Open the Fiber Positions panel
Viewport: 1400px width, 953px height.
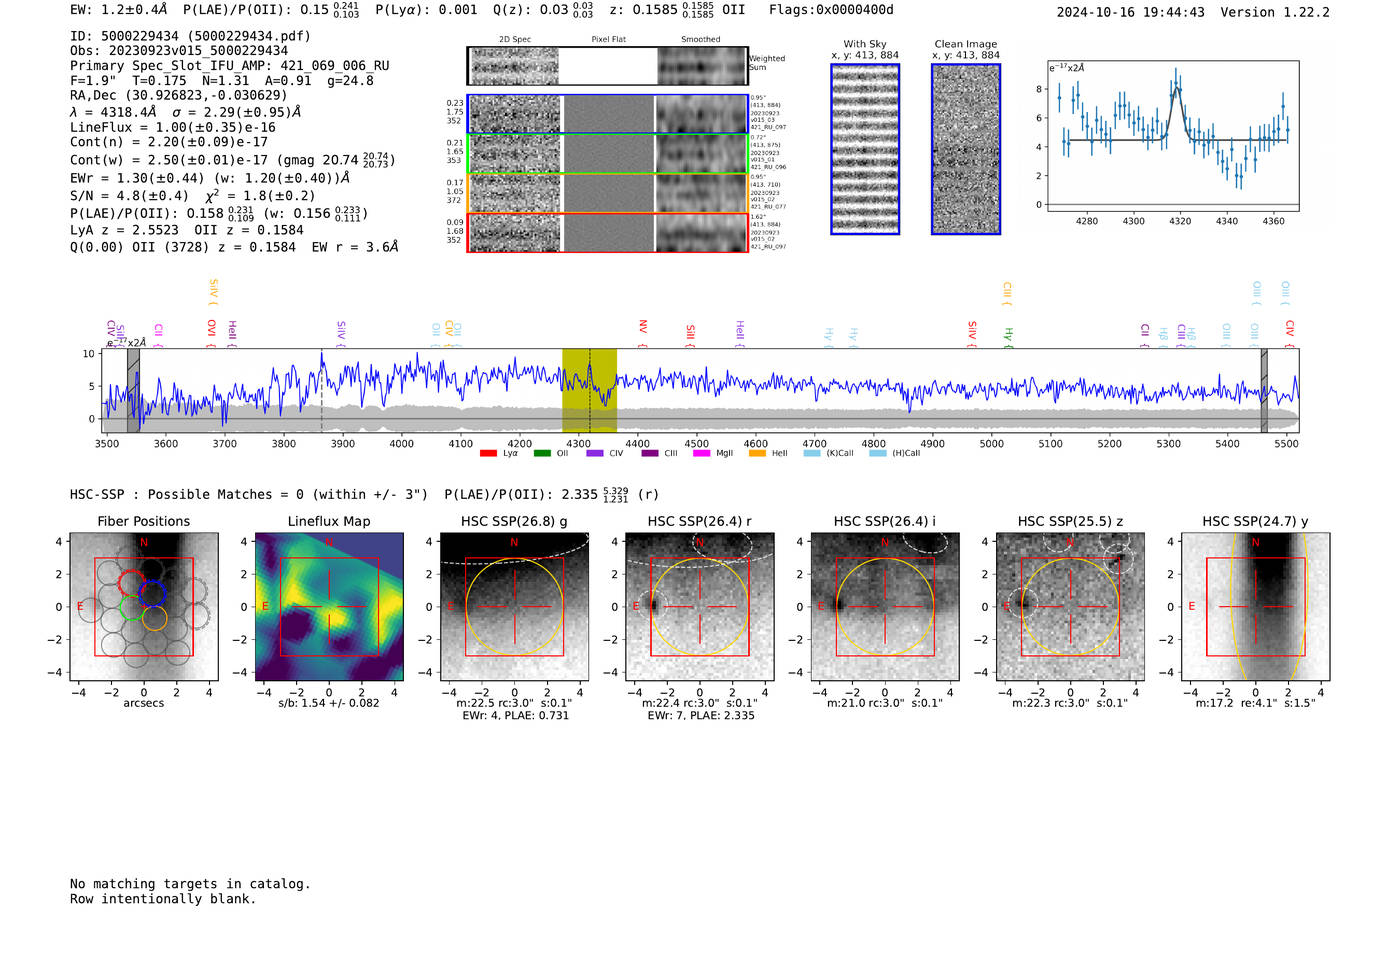[x=144, y=606]
